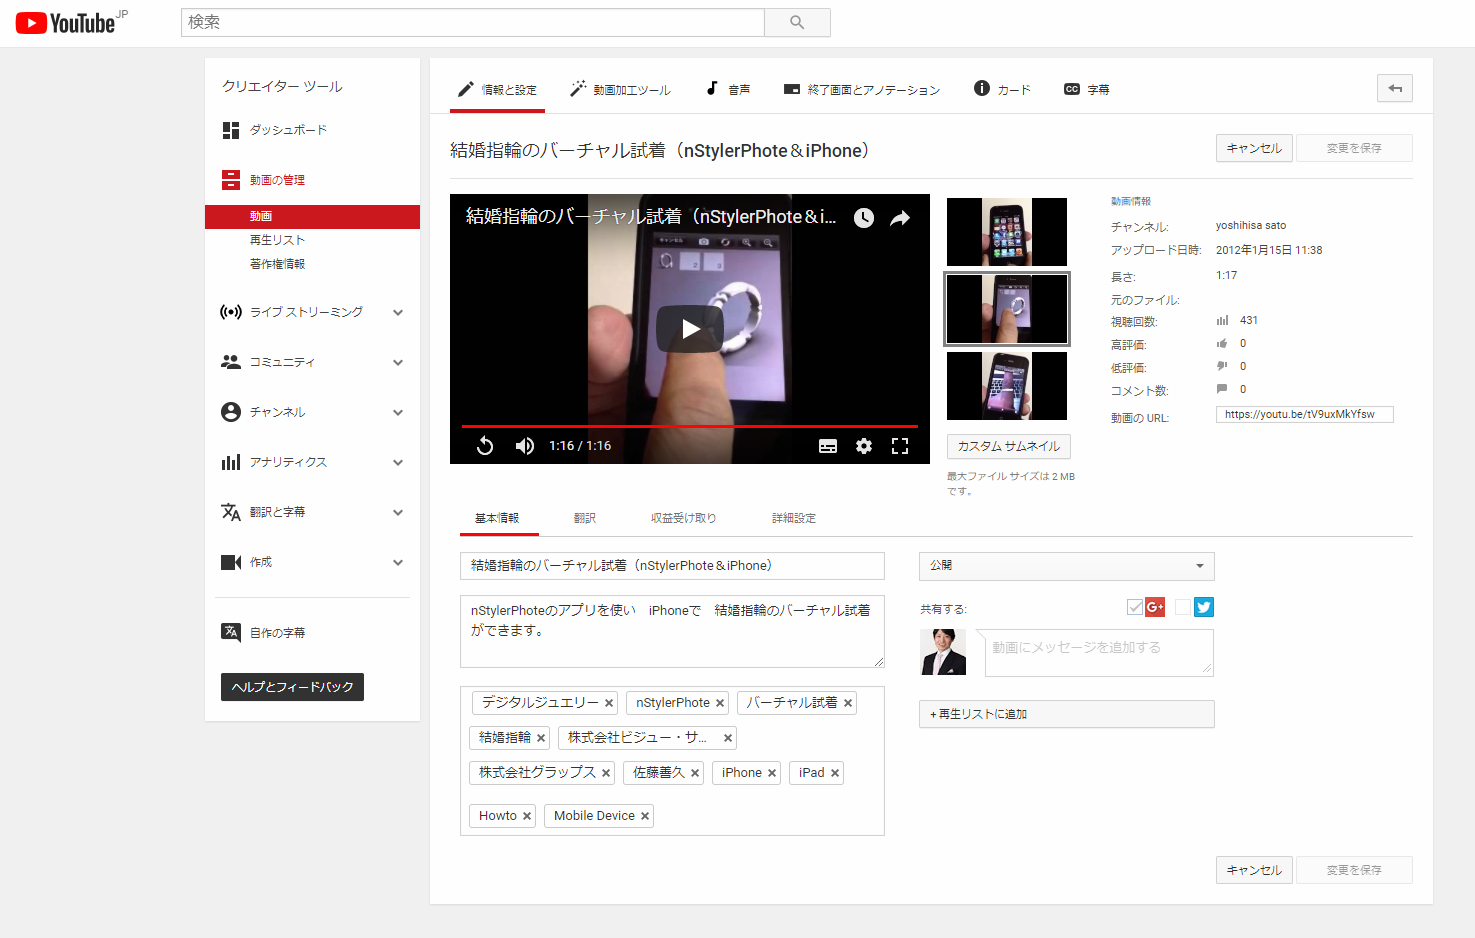Mute the video volume icon
This screenshot has height=938, width=1475.
[524, 446]
